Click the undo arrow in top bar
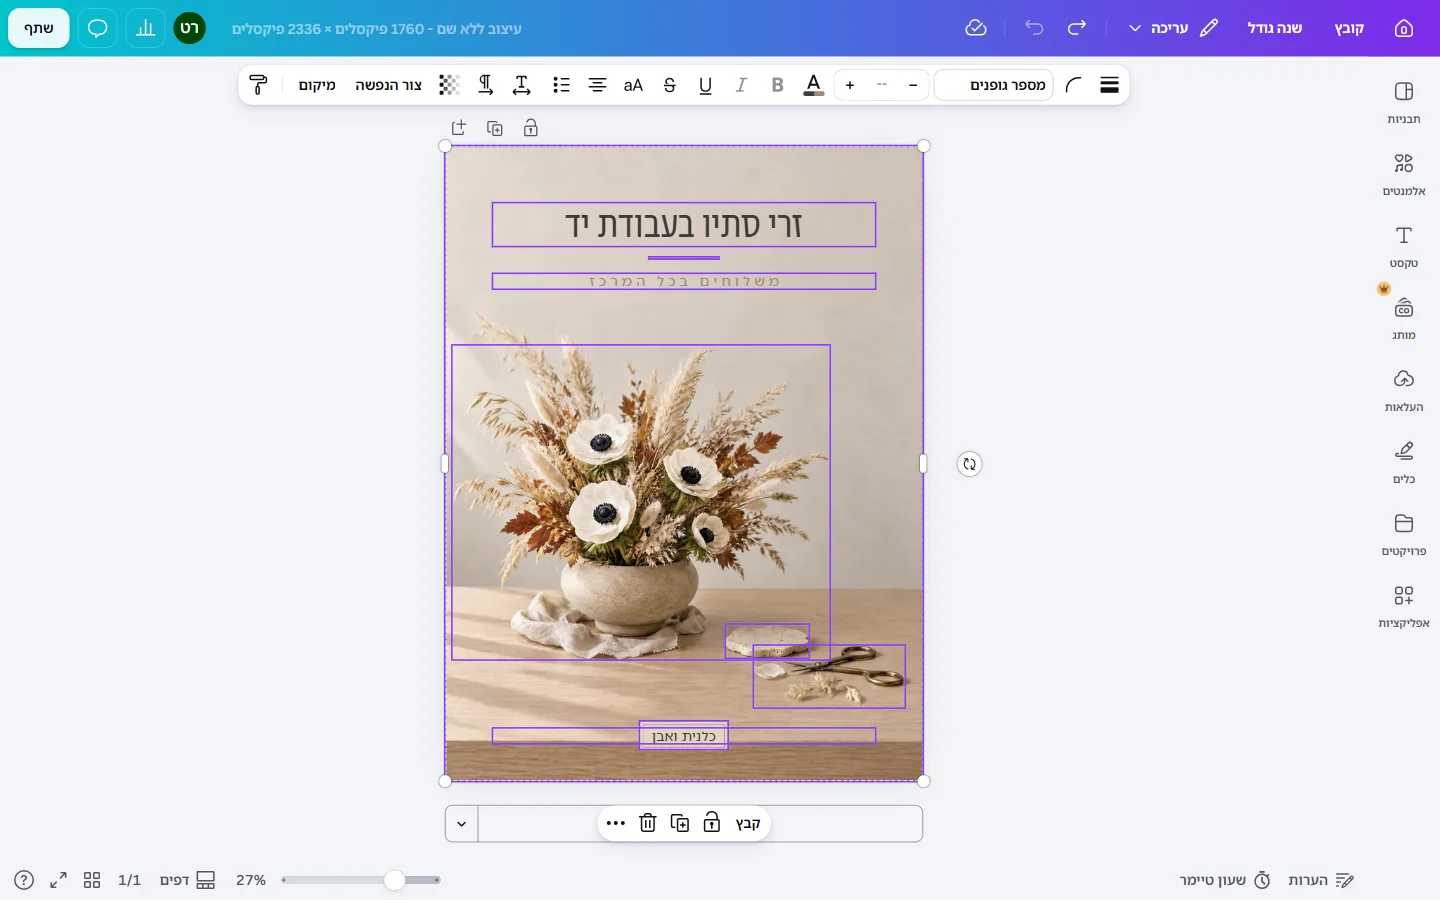Screen dimensions: 1440x900 (x=1034, y=28)
